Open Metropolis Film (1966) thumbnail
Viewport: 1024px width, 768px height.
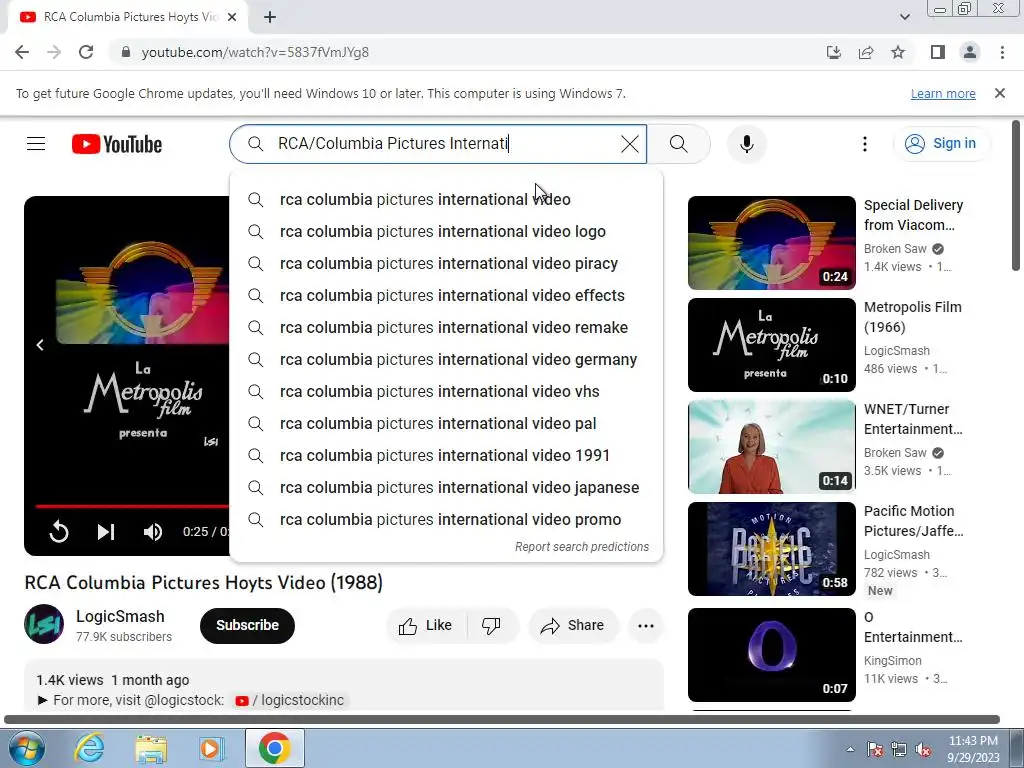[x=771, y=345]
